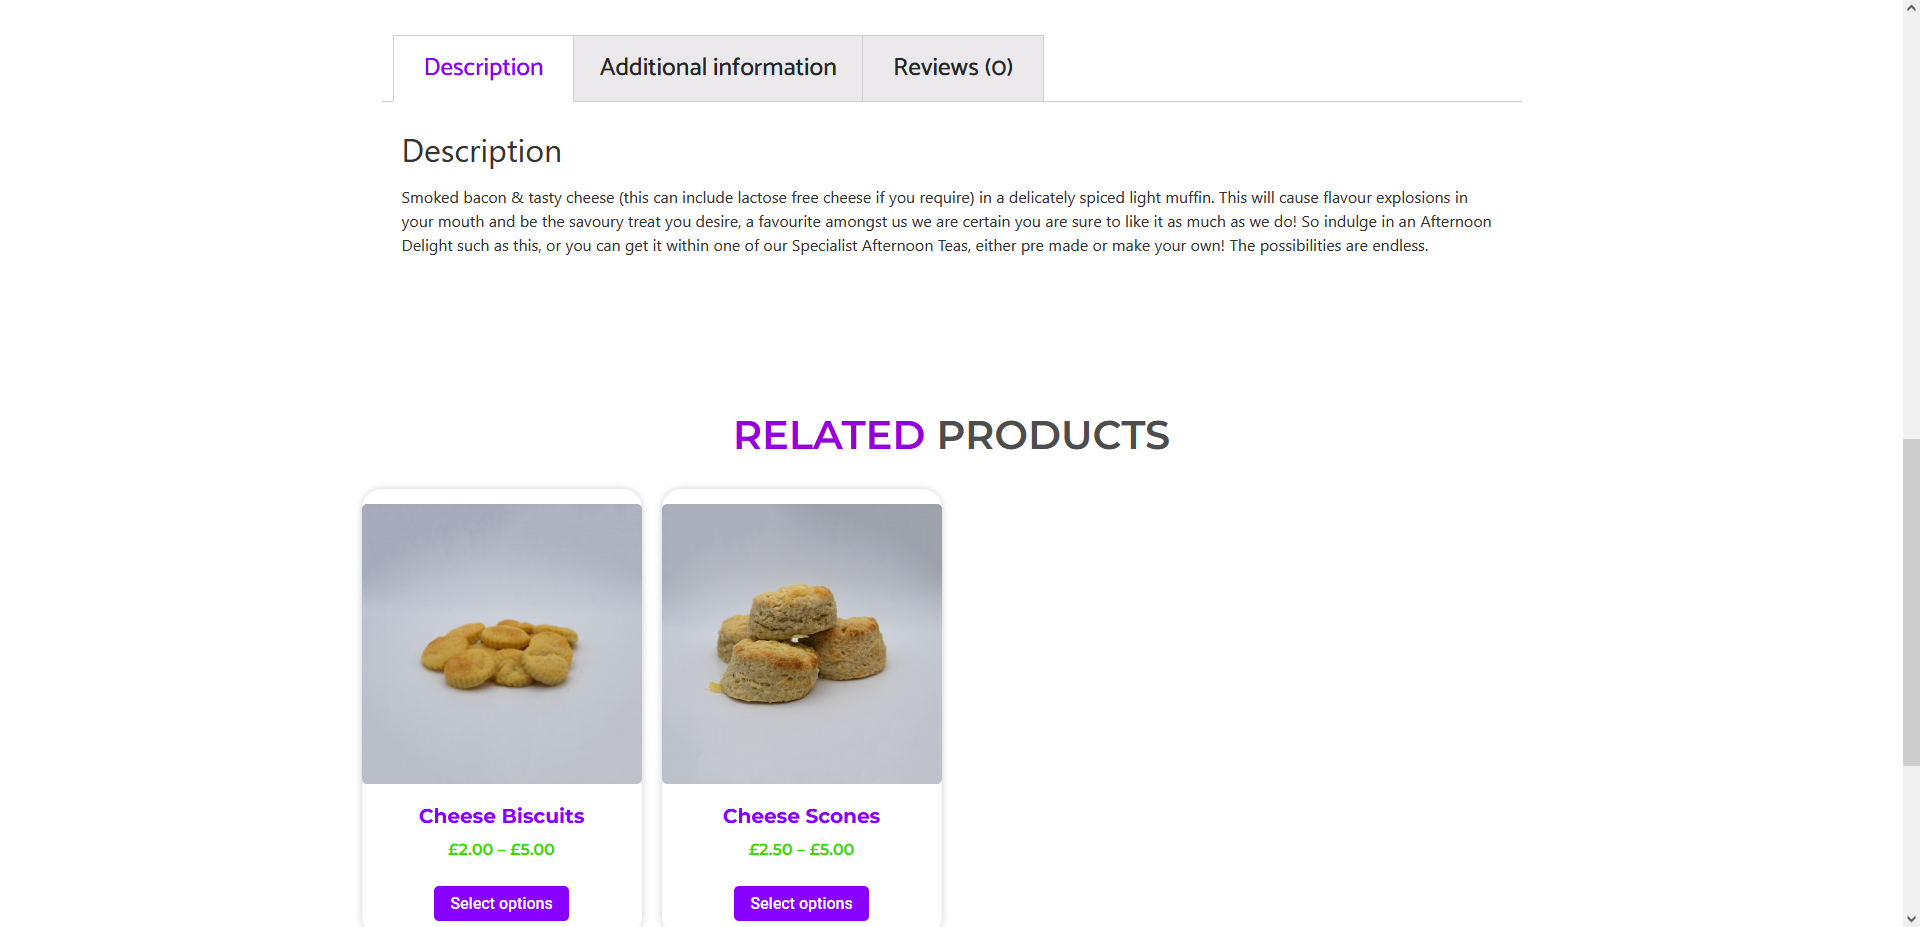Click the Cheese Scones product card
Screen dimensions: 1920x927
click(x=801, y=700)
